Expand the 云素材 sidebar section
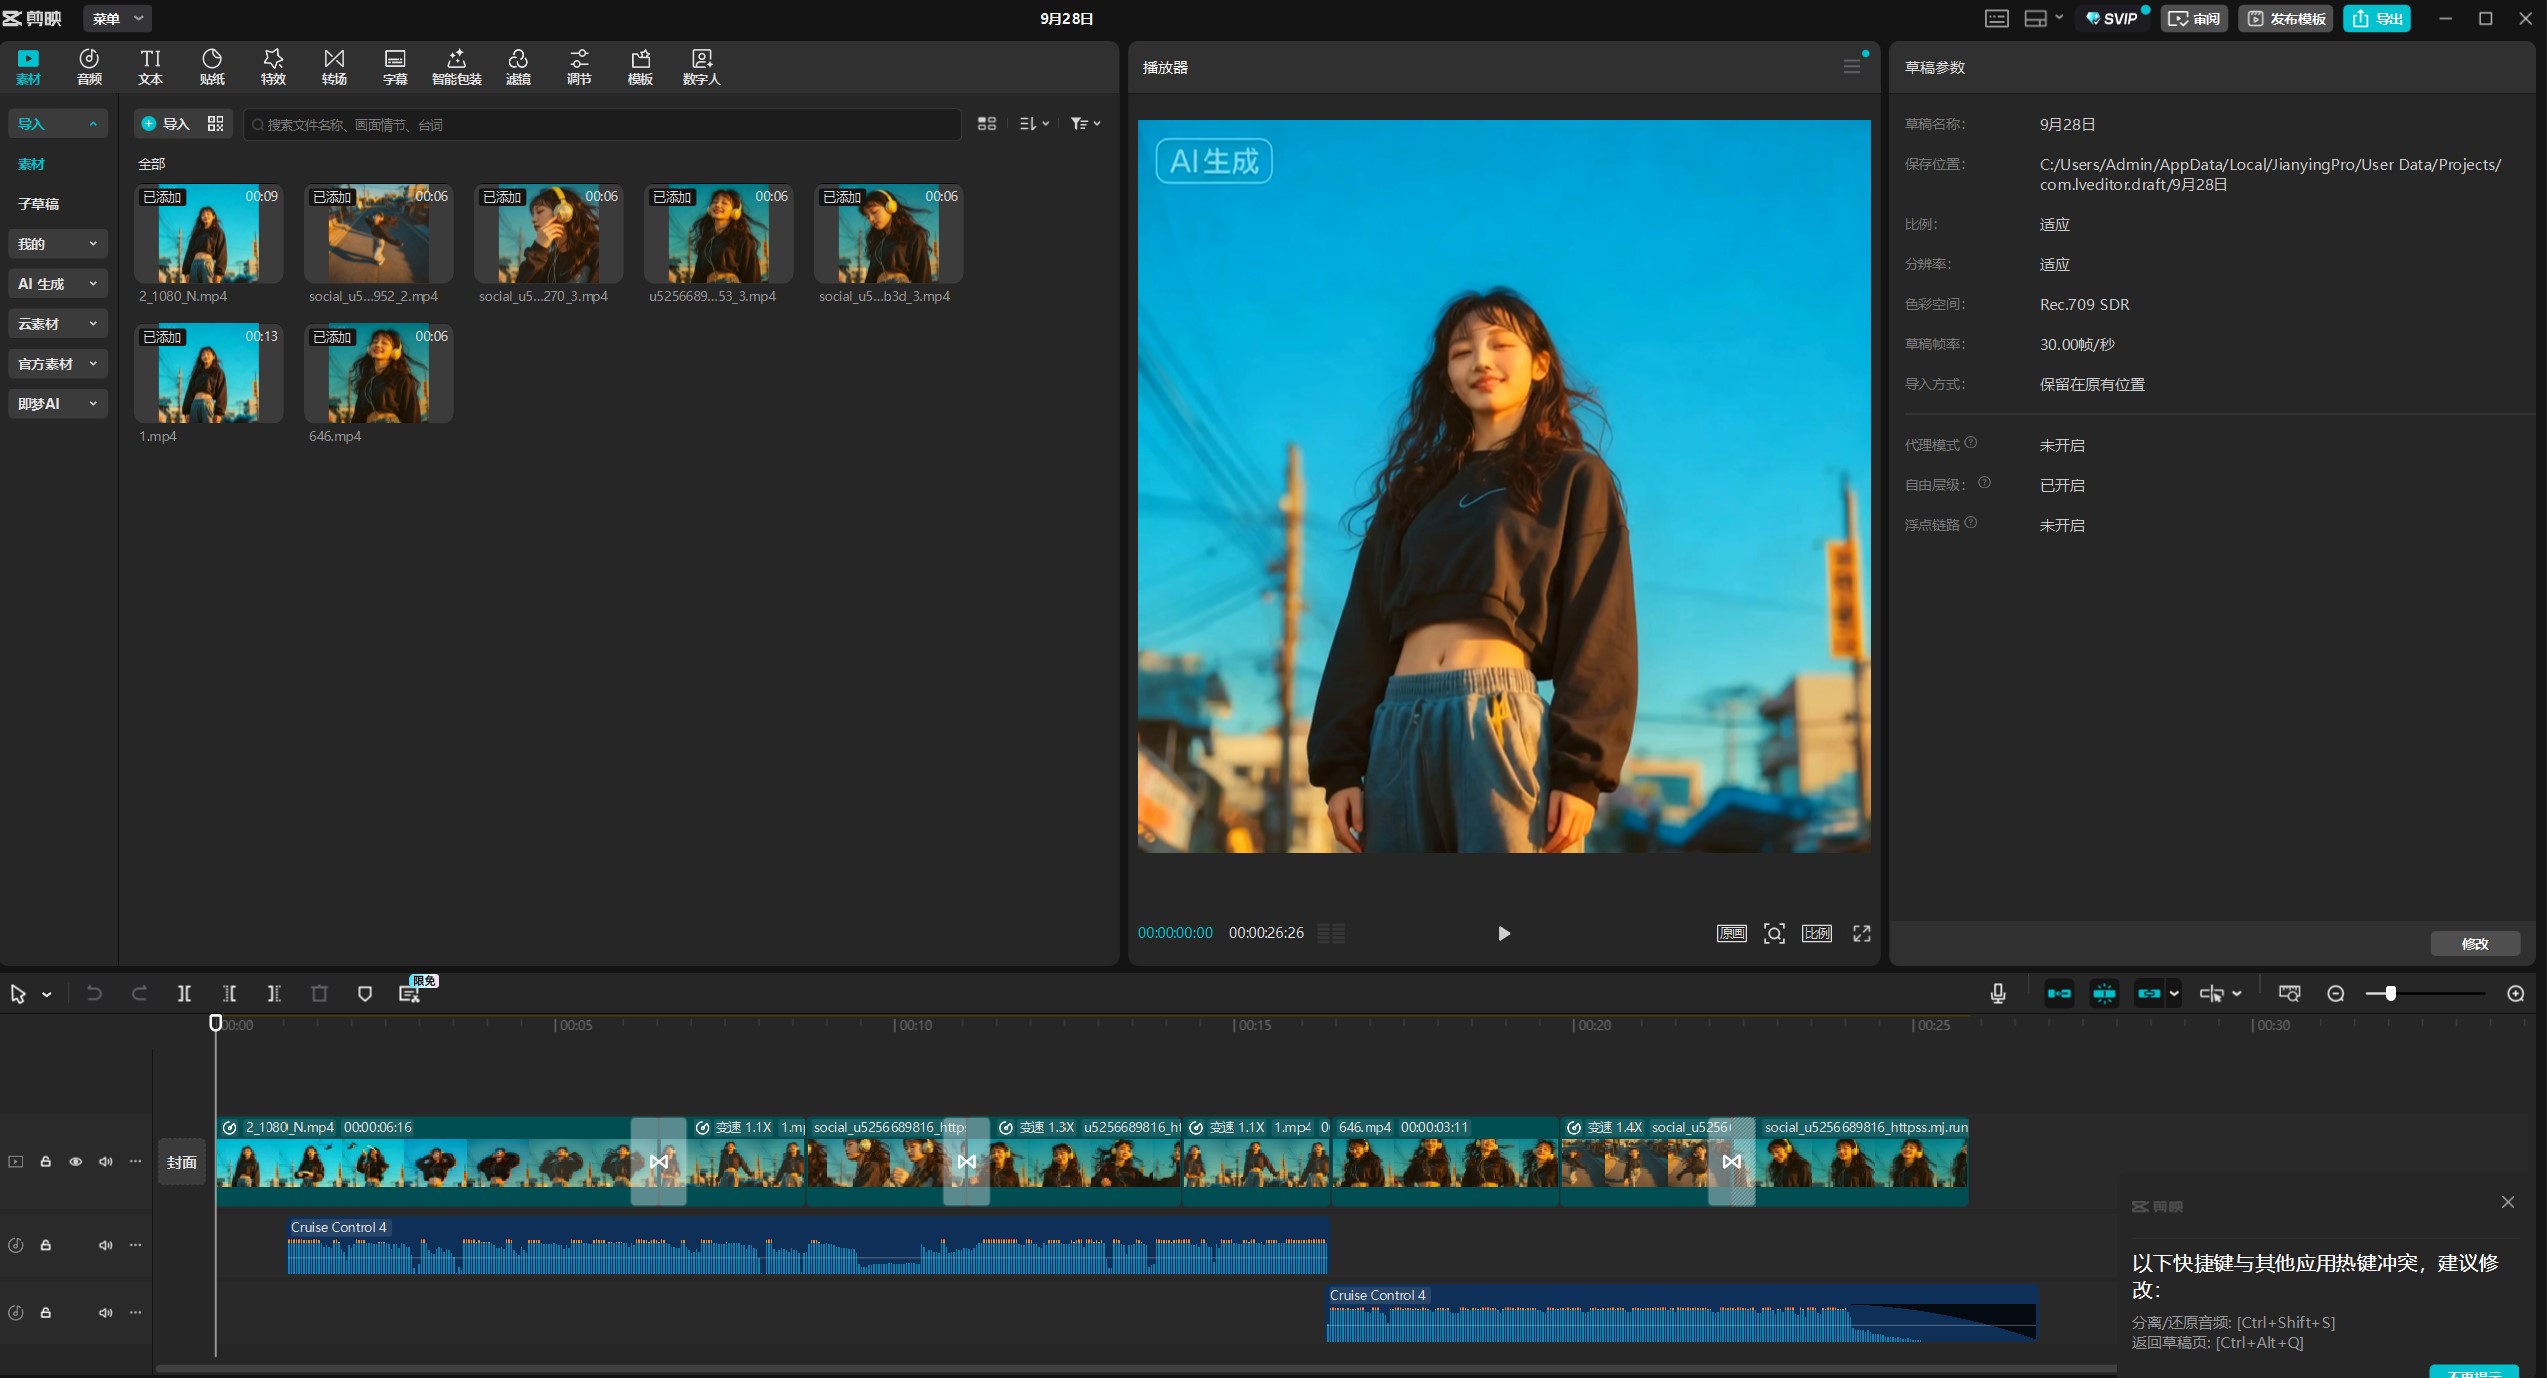 (57, 324)
